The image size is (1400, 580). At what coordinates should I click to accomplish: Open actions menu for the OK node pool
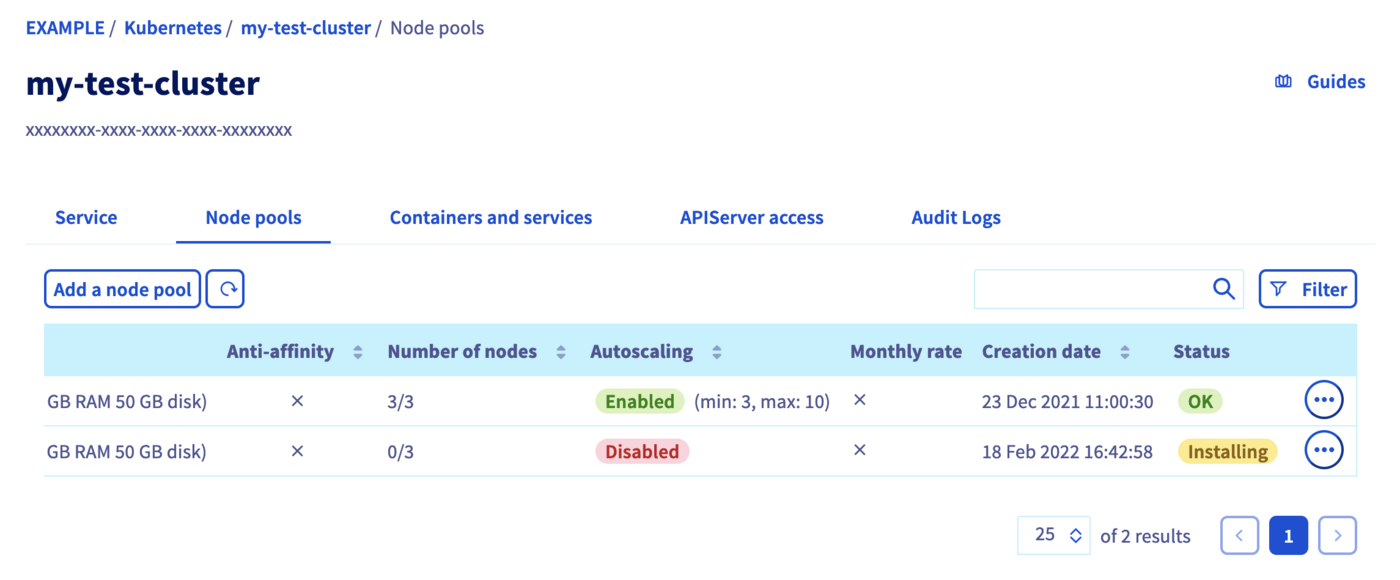[1323, 399]
